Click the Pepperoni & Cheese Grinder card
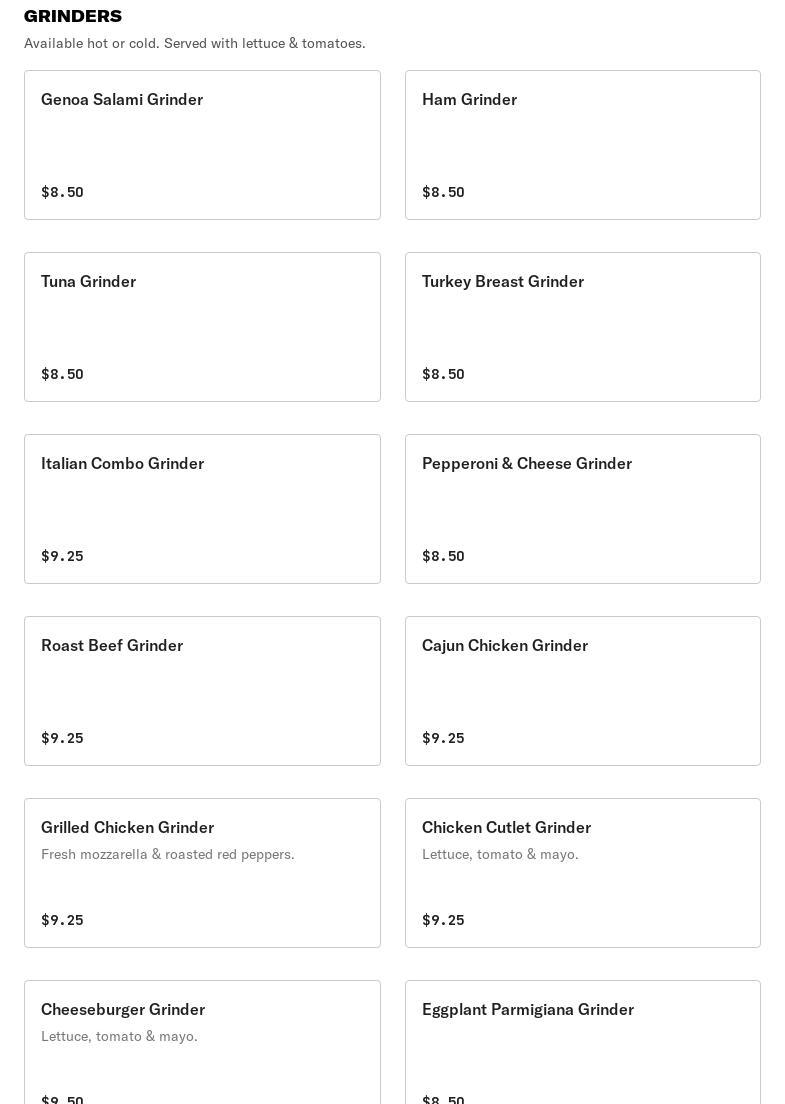The image size is (785, 1104). tap(582, 509)
